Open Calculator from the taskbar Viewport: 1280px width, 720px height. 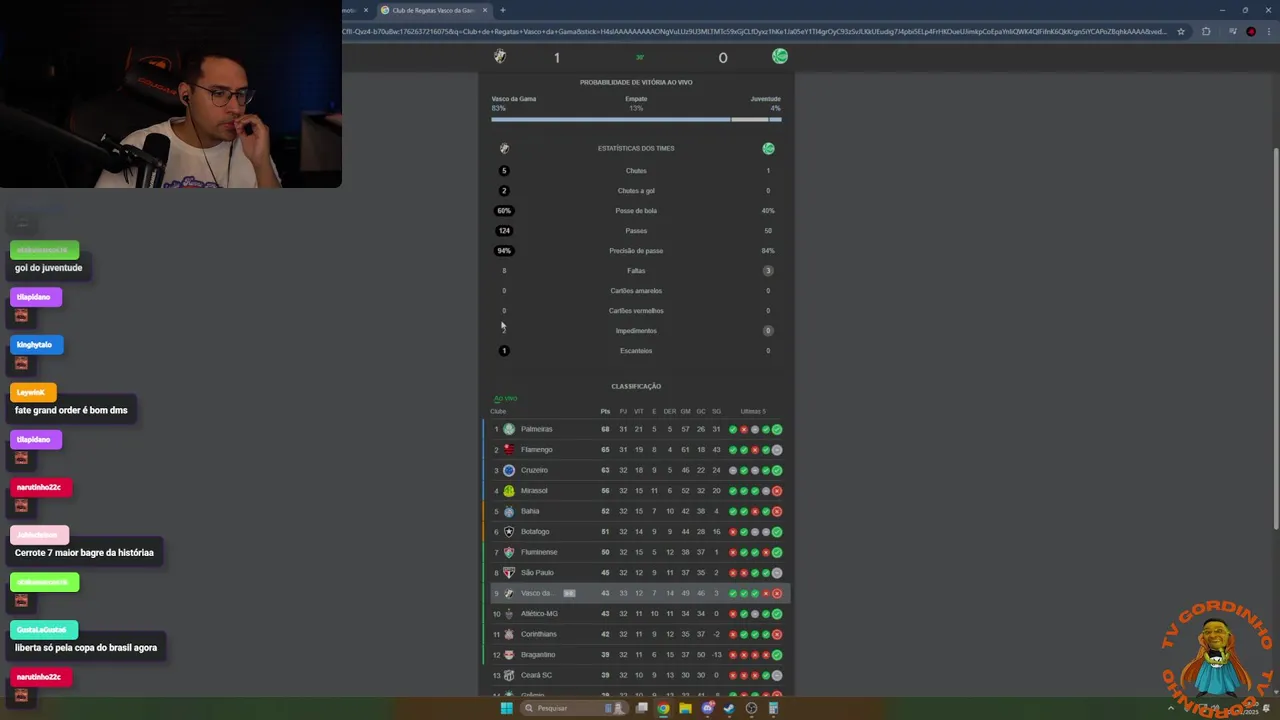point(773,708)
